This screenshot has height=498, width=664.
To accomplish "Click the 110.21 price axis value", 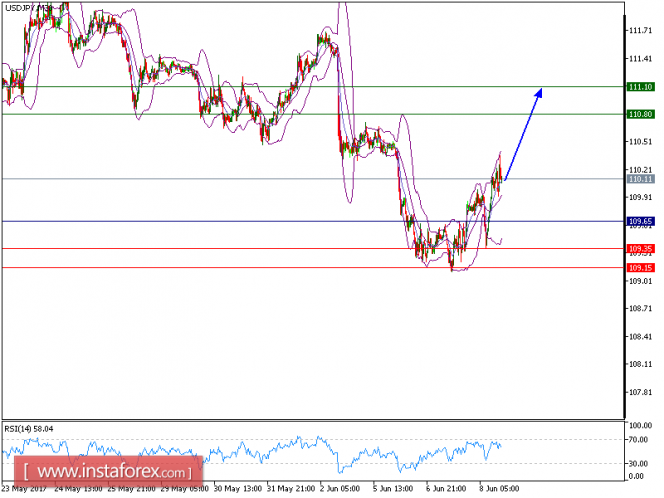I will point(640,170).
